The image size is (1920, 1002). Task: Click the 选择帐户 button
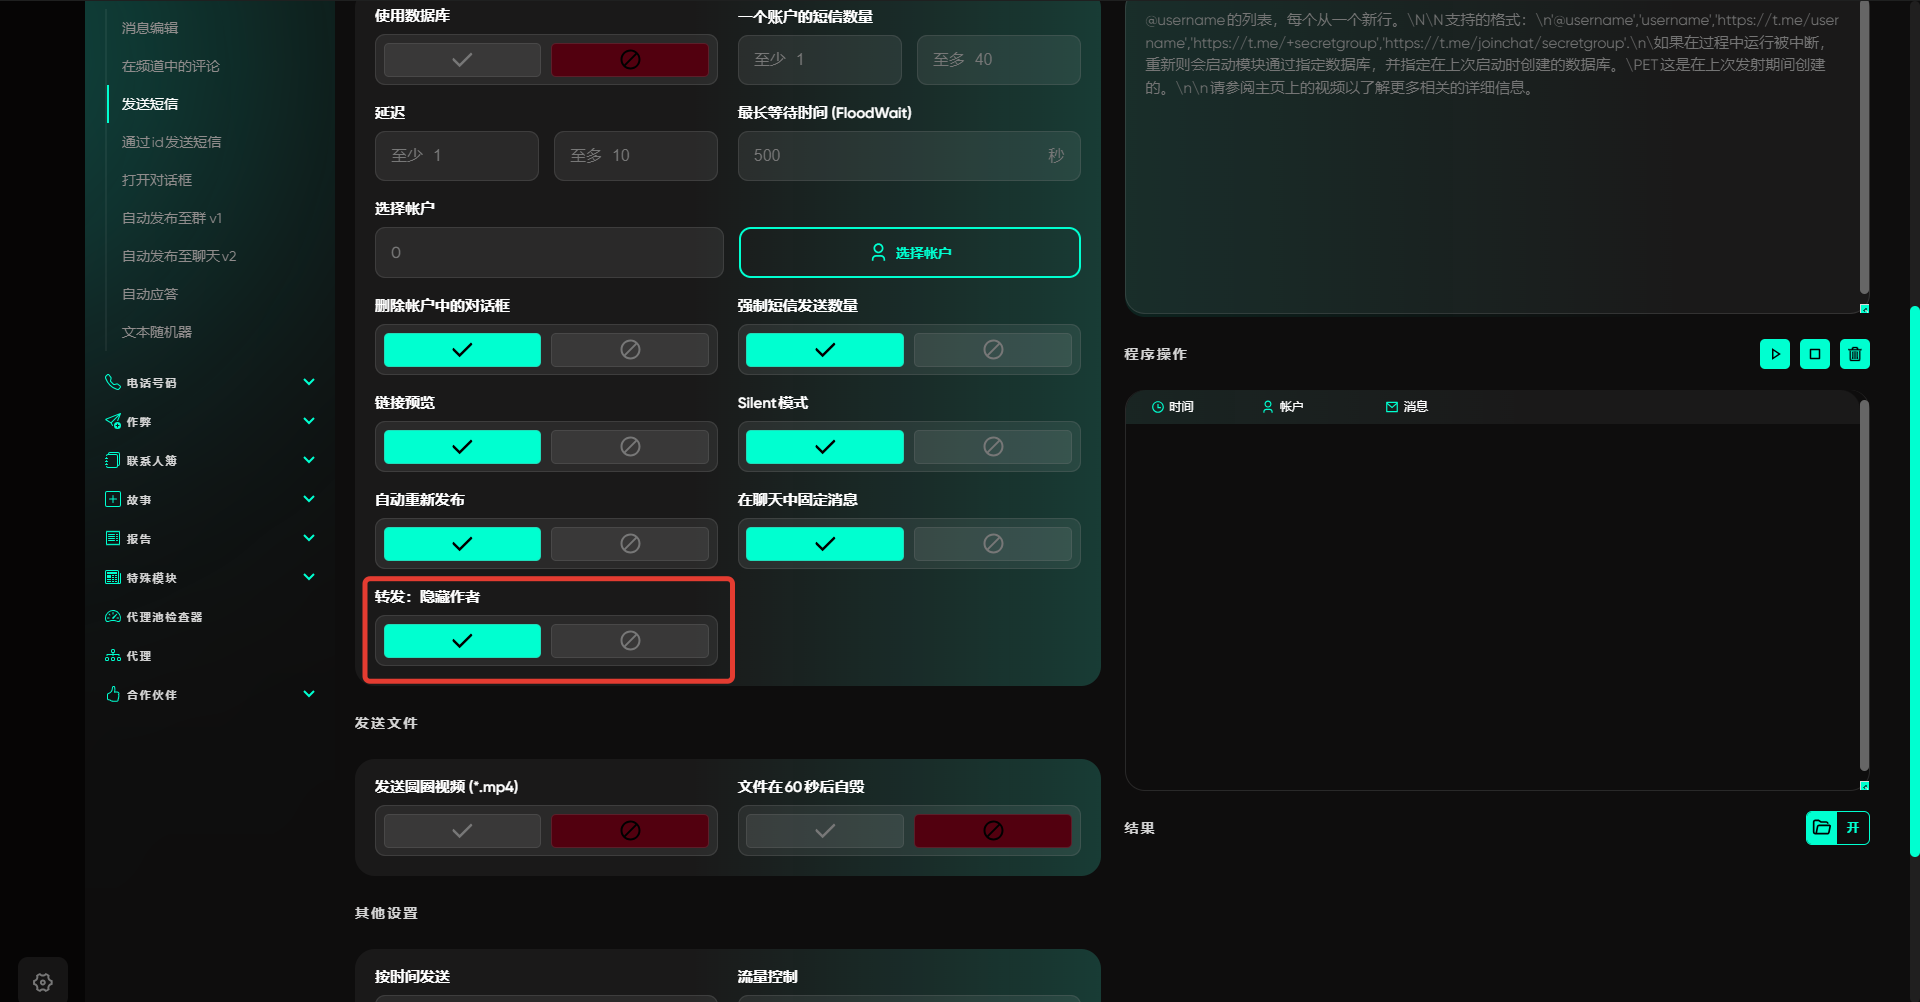[909, 253]
